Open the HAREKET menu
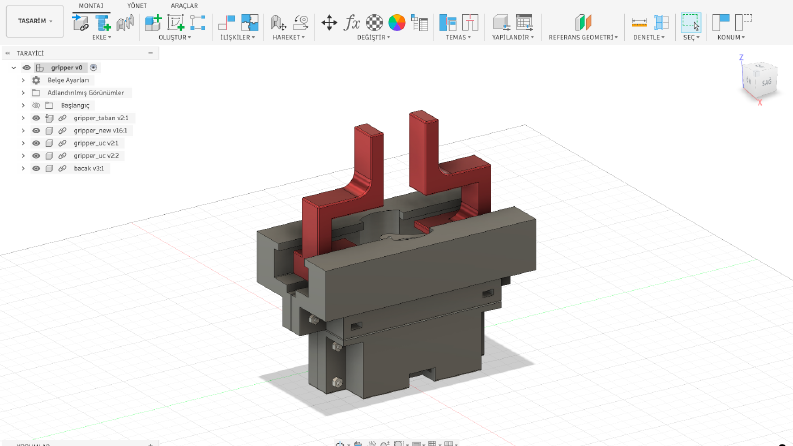The height and width of the screenshot is (446, 793). click(x=289, y=37)
